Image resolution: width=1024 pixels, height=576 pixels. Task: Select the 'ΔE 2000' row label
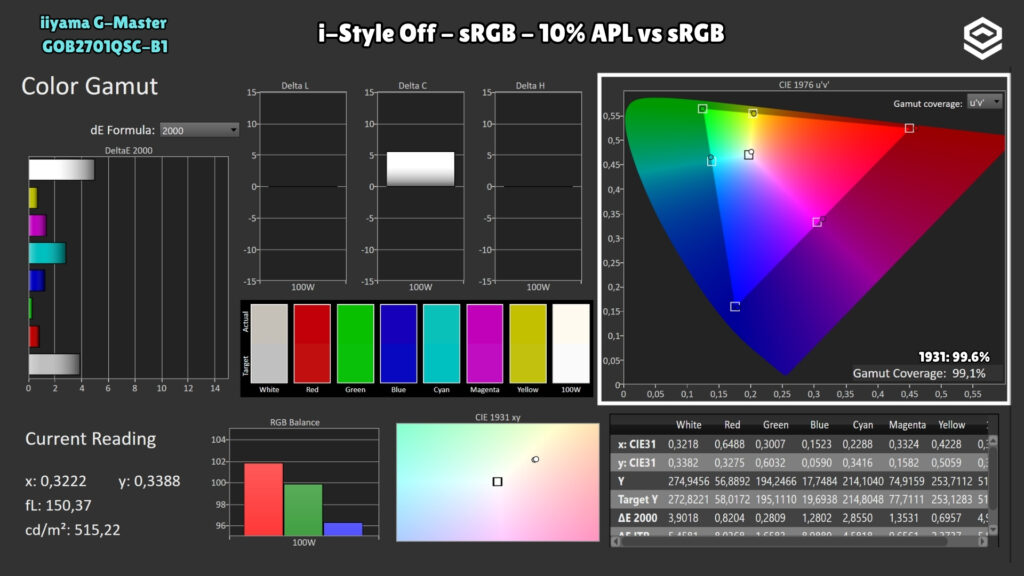point(638,518)
